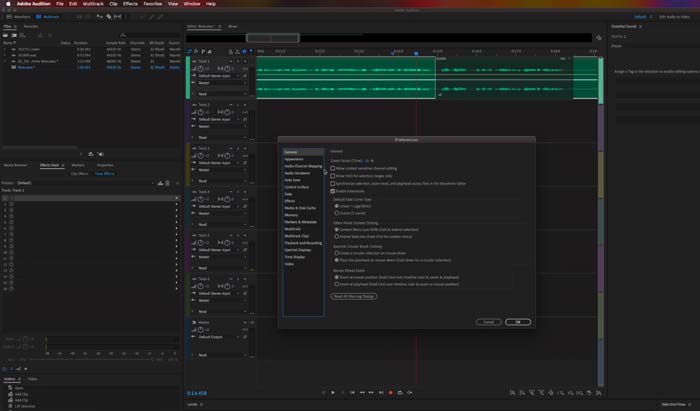Open Track 1 Default Stereo Input dropdown
The height and width of the screenshot is (411, 700).
219,76
